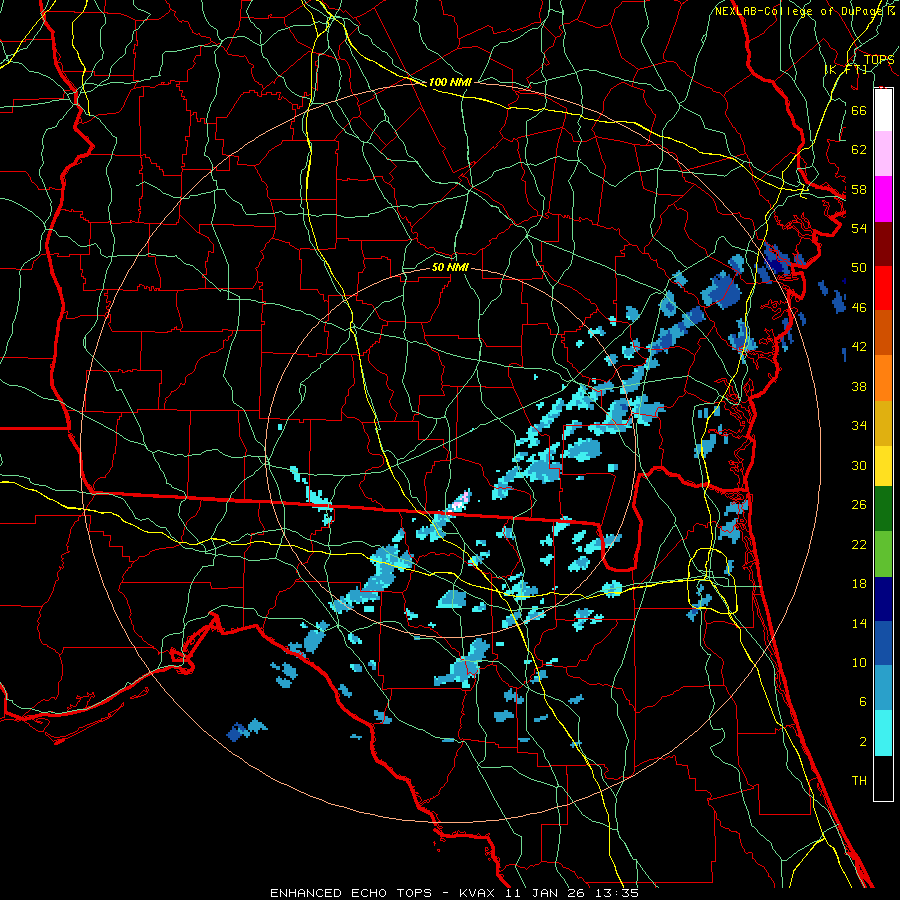Pick the dark orange 46 kft swatch

883,333
